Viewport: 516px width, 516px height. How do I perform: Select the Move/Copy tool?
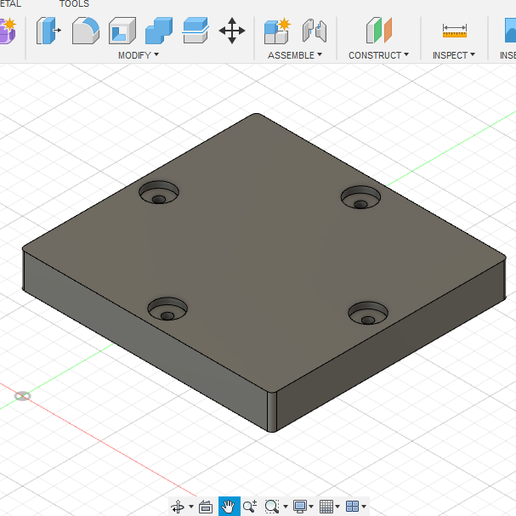(x=232, y=31)
